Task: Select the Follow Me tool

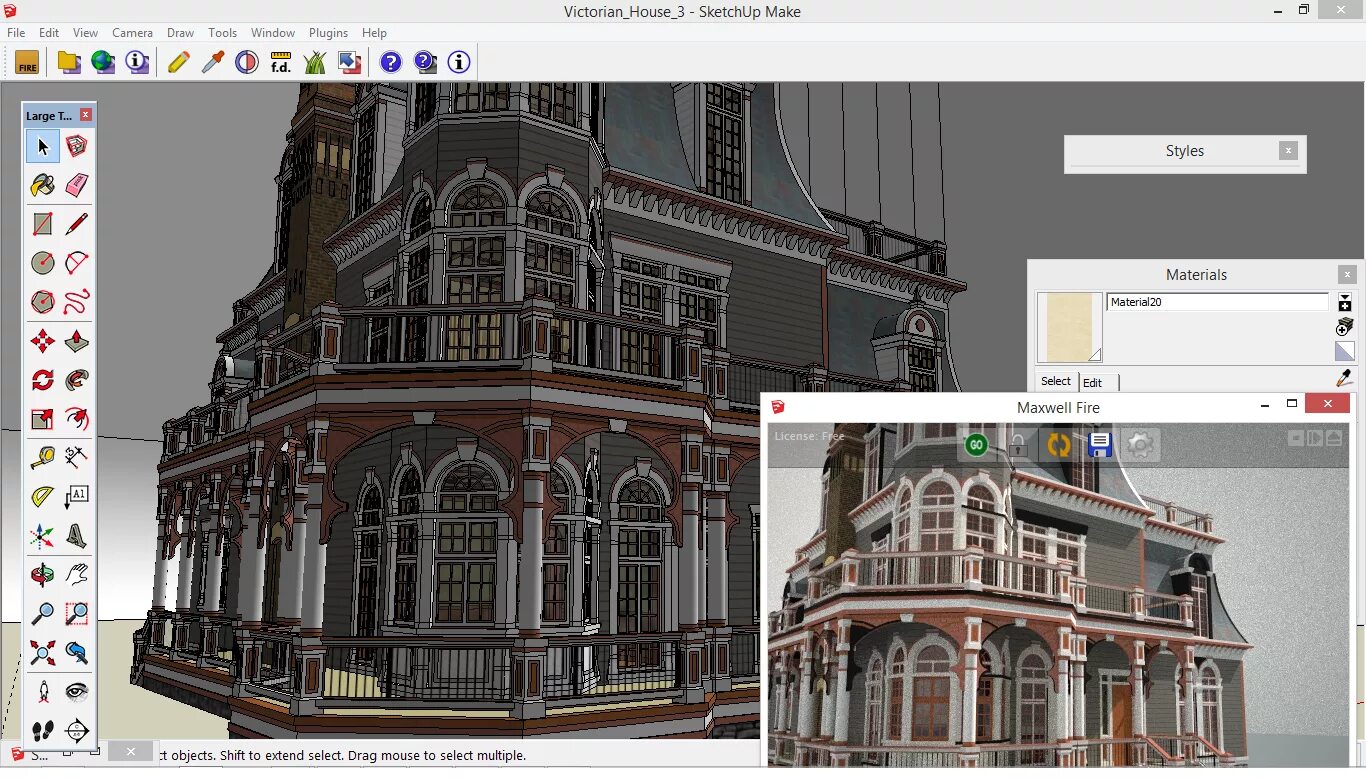Action: [77, 380]
